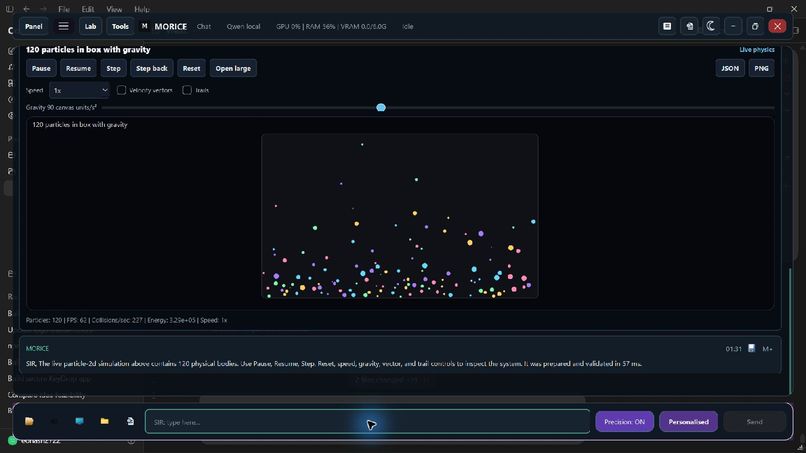This screenshot has width=806, height=453.
Task: Open the Speed 1x dropdown
Action: click(x=80, y=90)
